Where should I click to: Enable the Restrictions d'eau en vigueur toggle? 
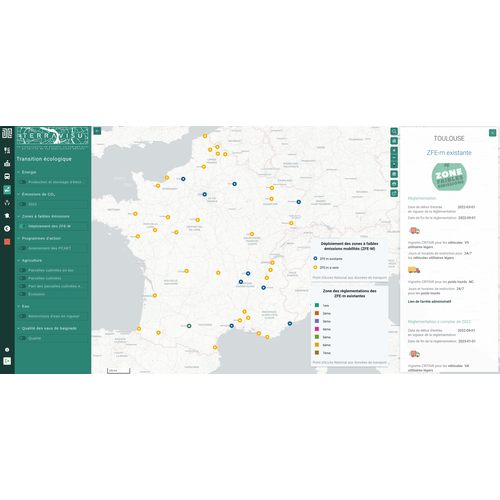tap(23, 316)
